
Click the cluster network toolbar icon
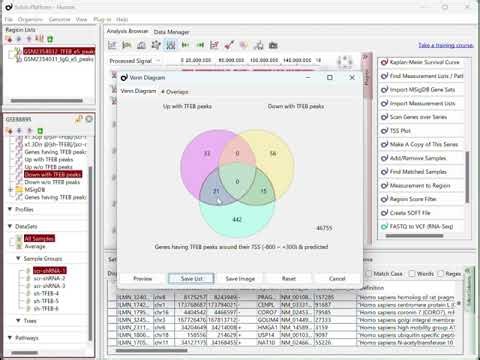coord(156,45)
